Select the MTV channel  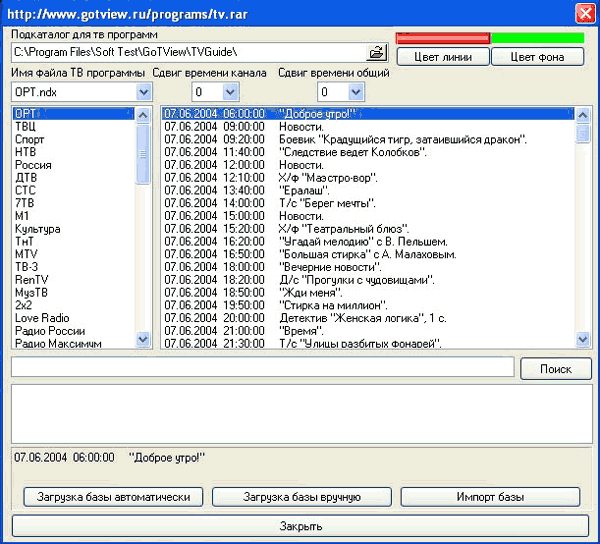[x=73, y=254]
